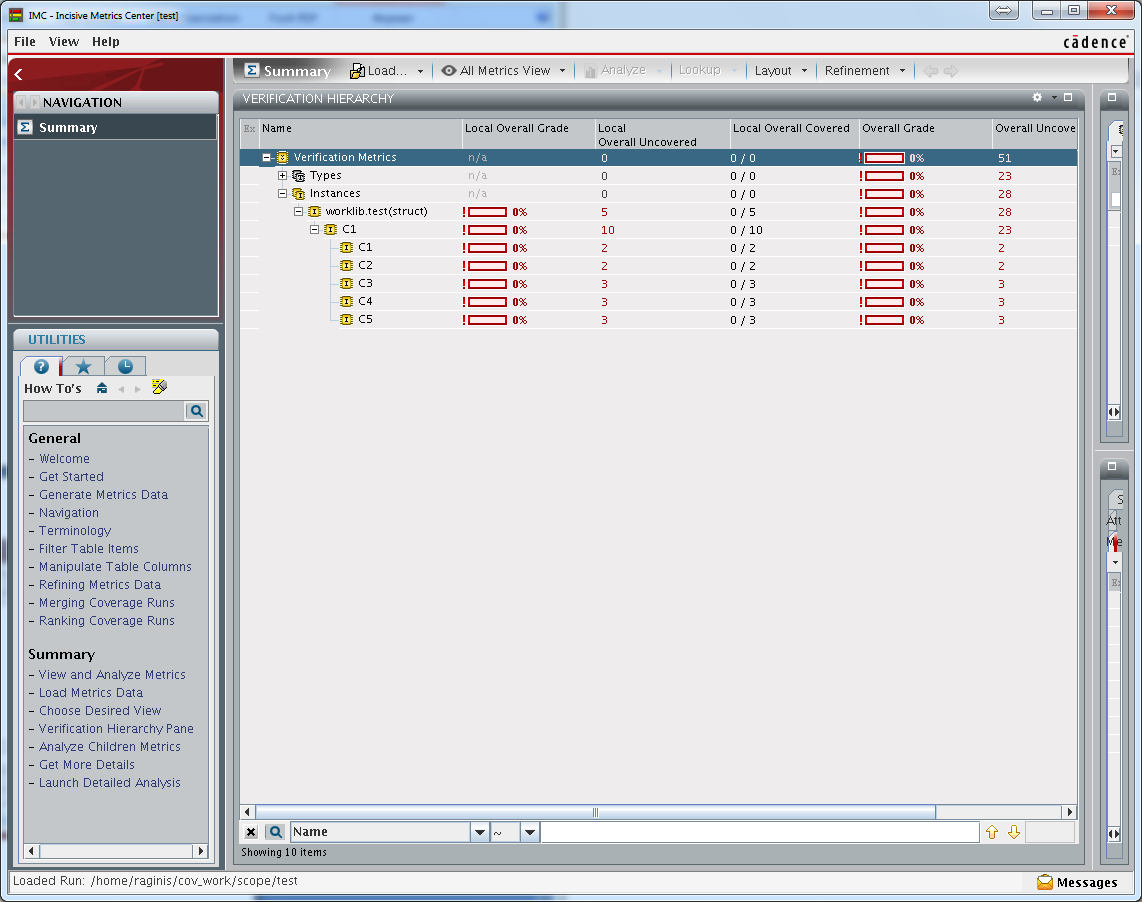Open the Help menu

106,42
